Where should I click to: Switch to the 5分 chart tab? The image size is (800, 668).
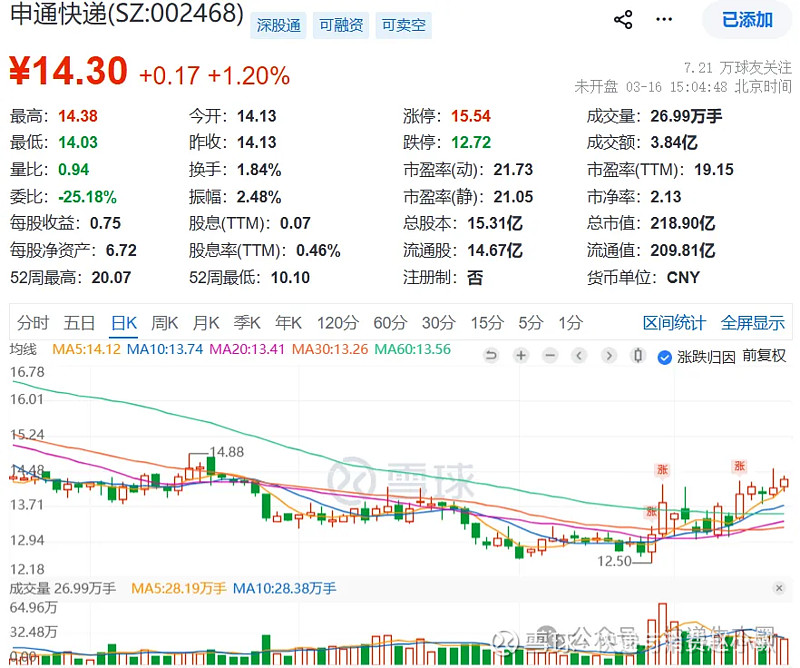pyautogui.click(x=531, y=323)
